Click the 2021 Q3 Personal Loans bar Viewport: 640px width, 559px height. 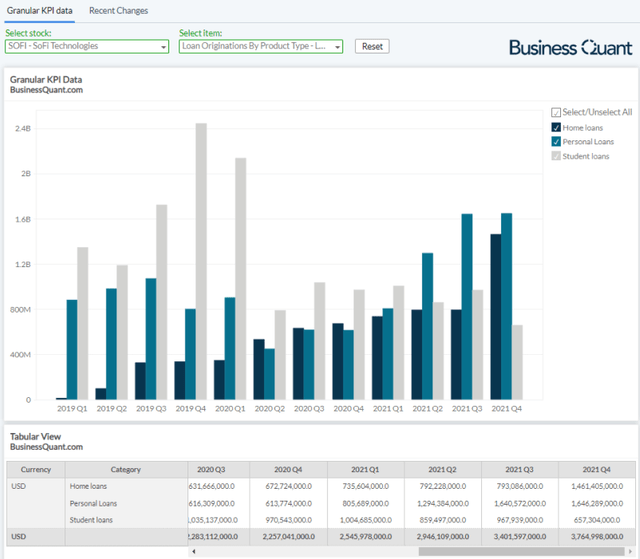(x=467, y=306)
